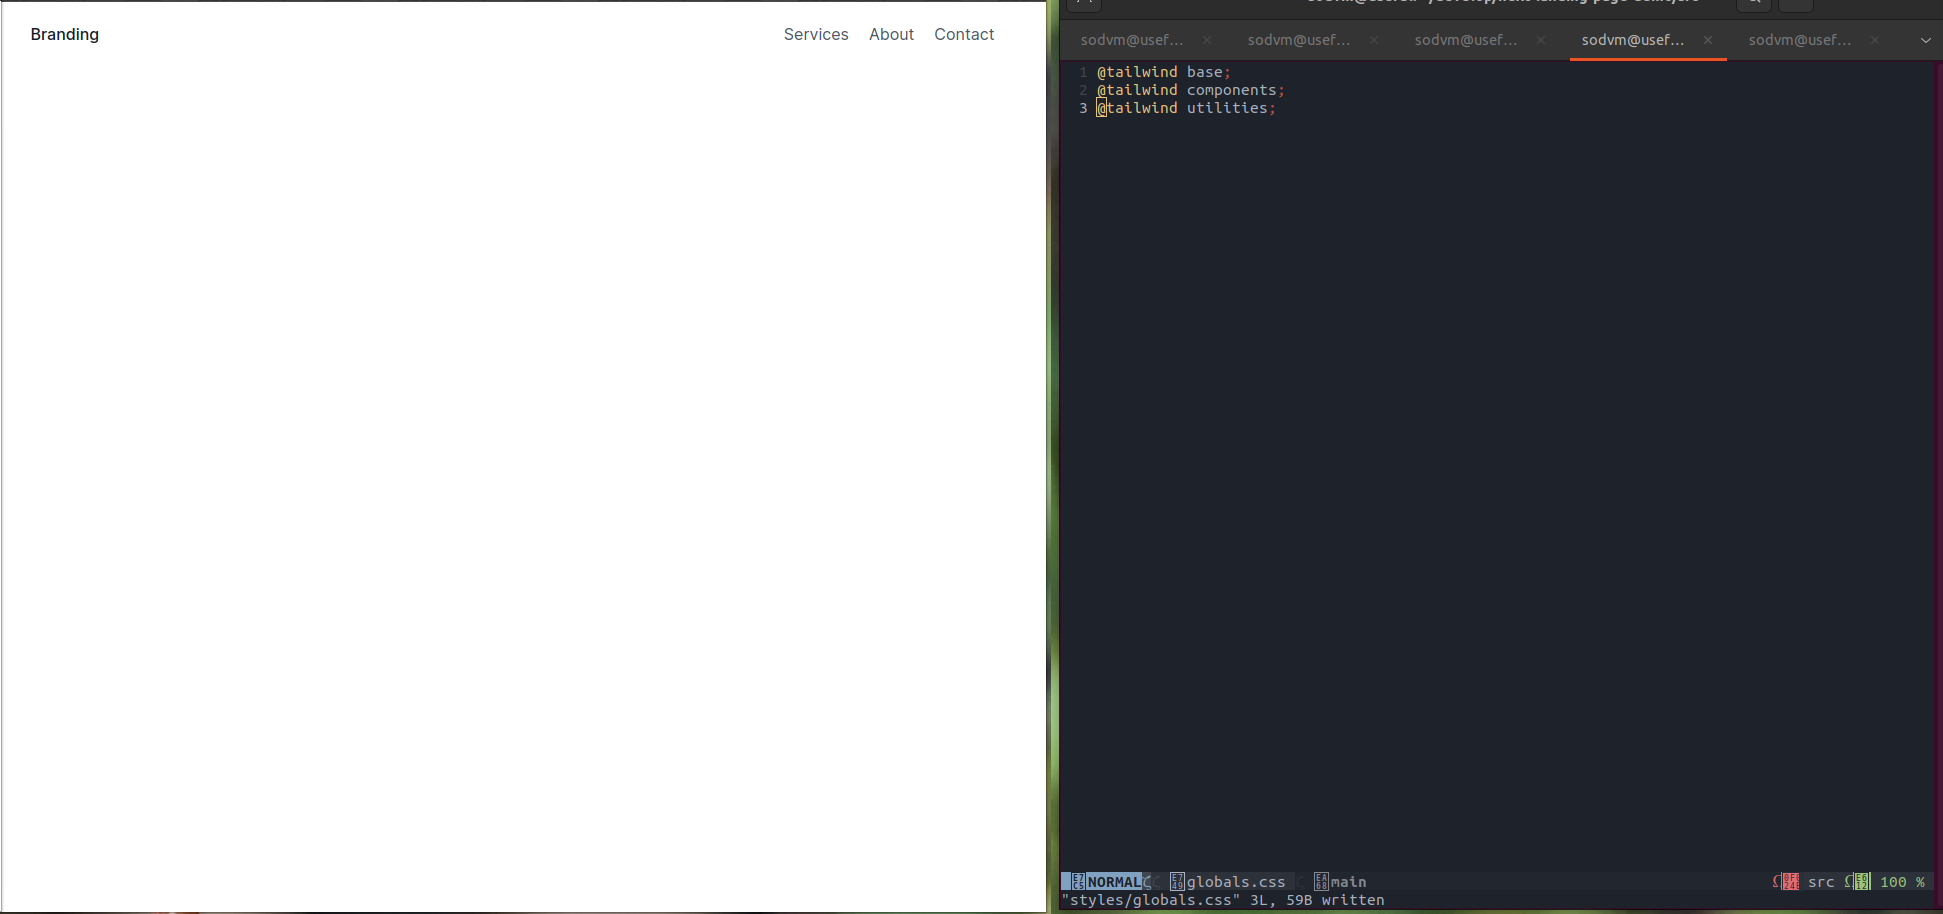Go to the About page link

pos(891,34)
